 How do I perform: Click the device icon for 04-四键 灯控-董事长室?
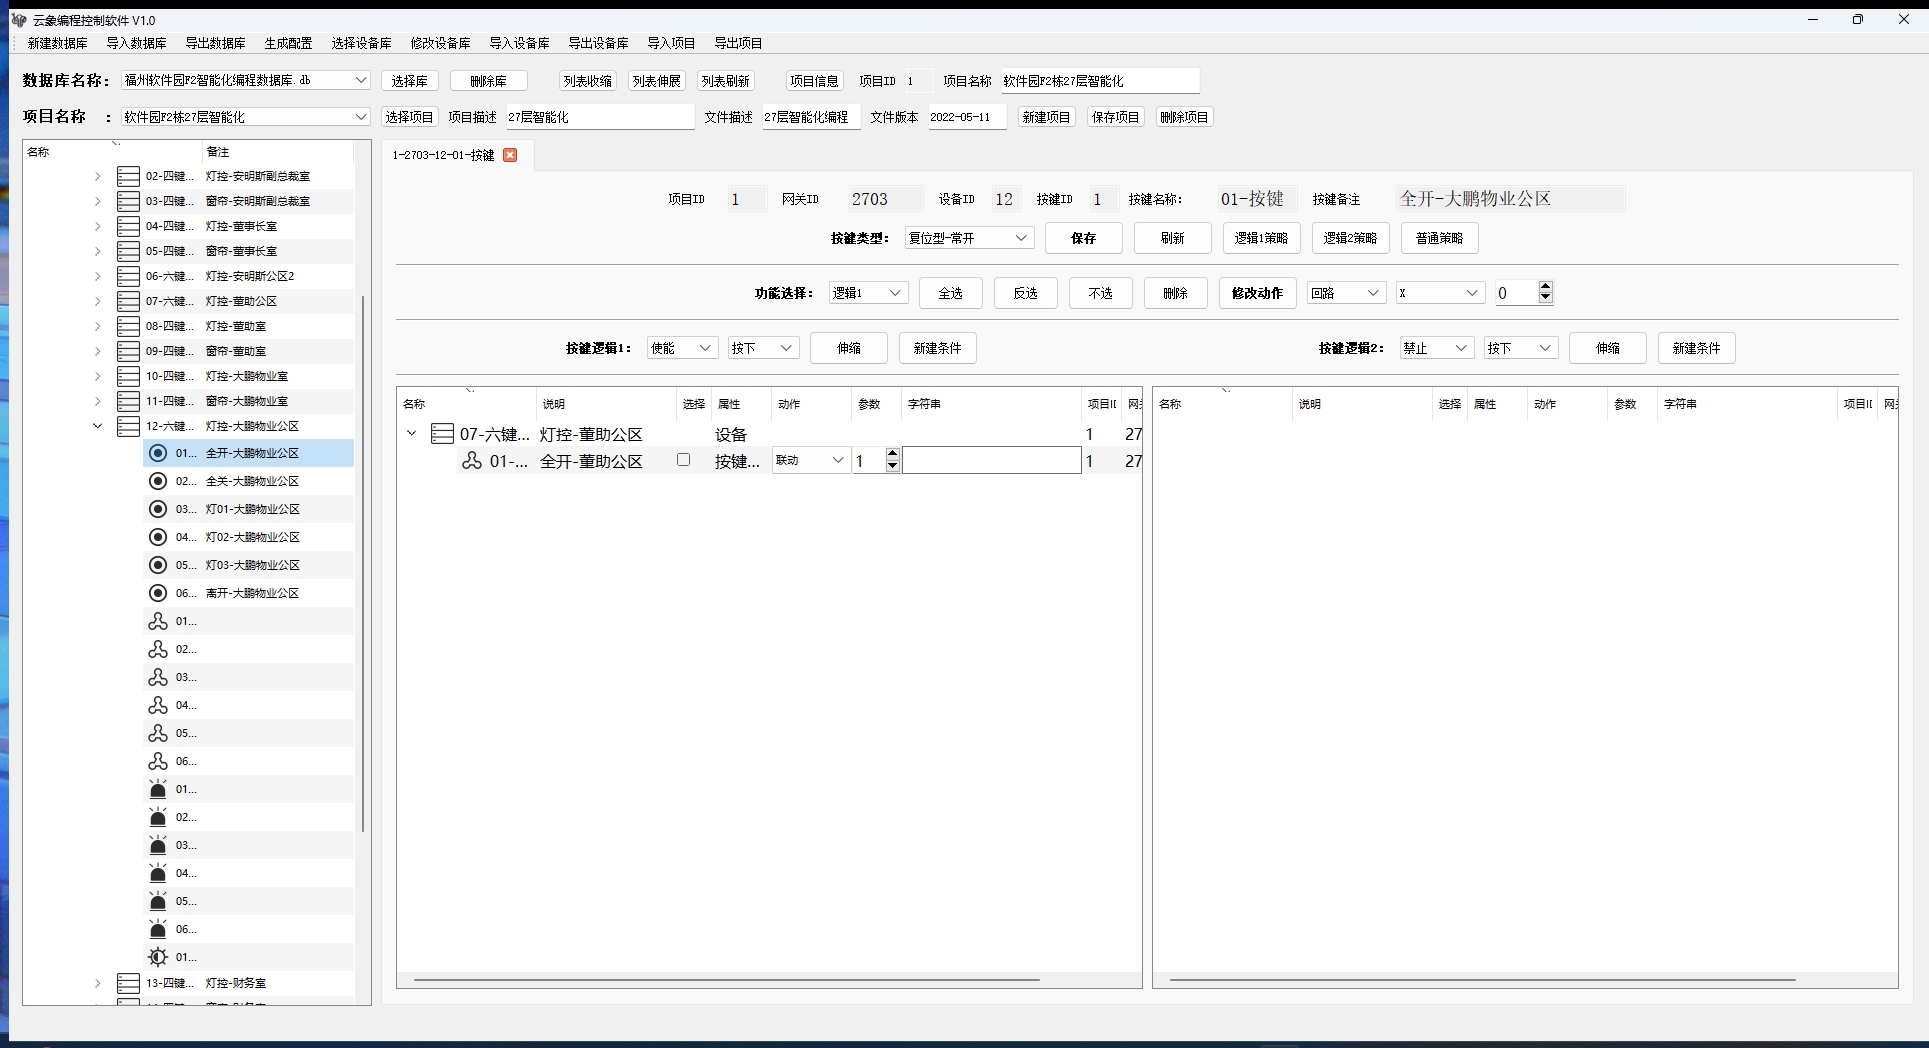tap(128, 226)
